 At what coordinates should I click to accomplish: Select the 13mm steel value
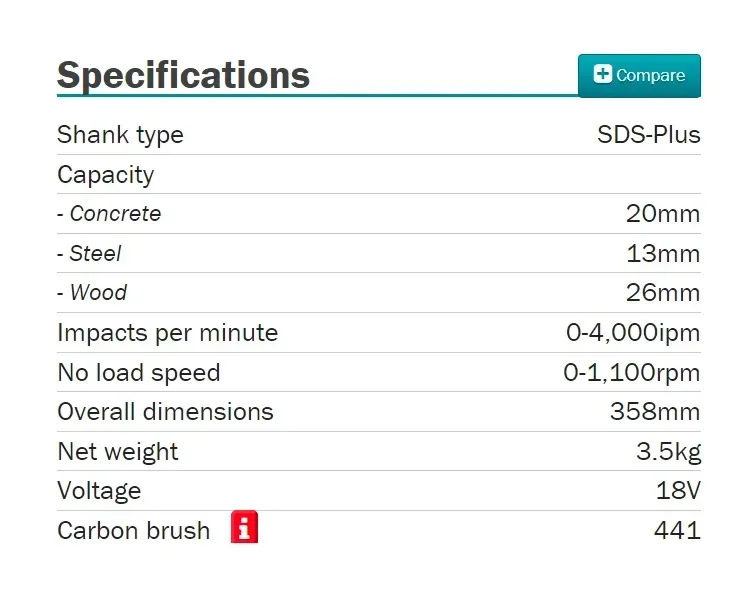(663, 254)
